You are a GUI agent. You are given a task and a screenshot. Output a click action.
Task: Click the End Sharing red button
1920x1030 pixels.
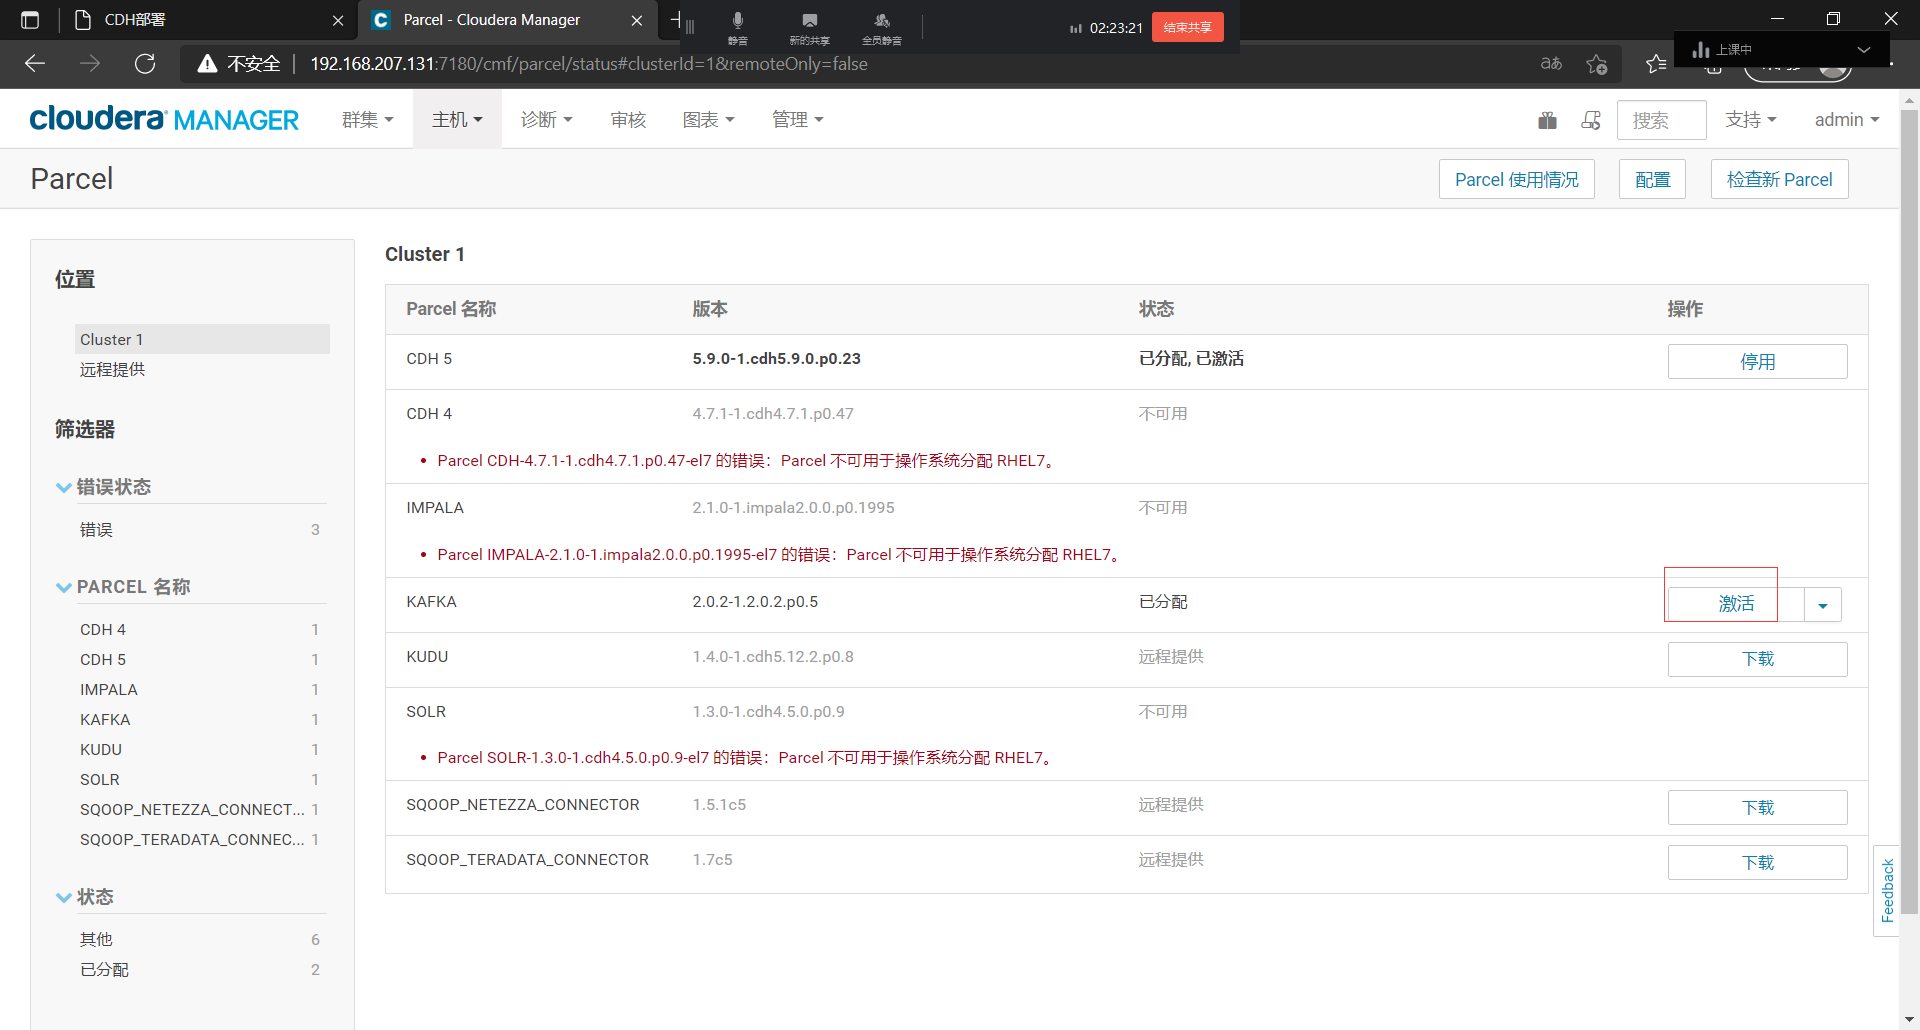[x=1188, y=27]
